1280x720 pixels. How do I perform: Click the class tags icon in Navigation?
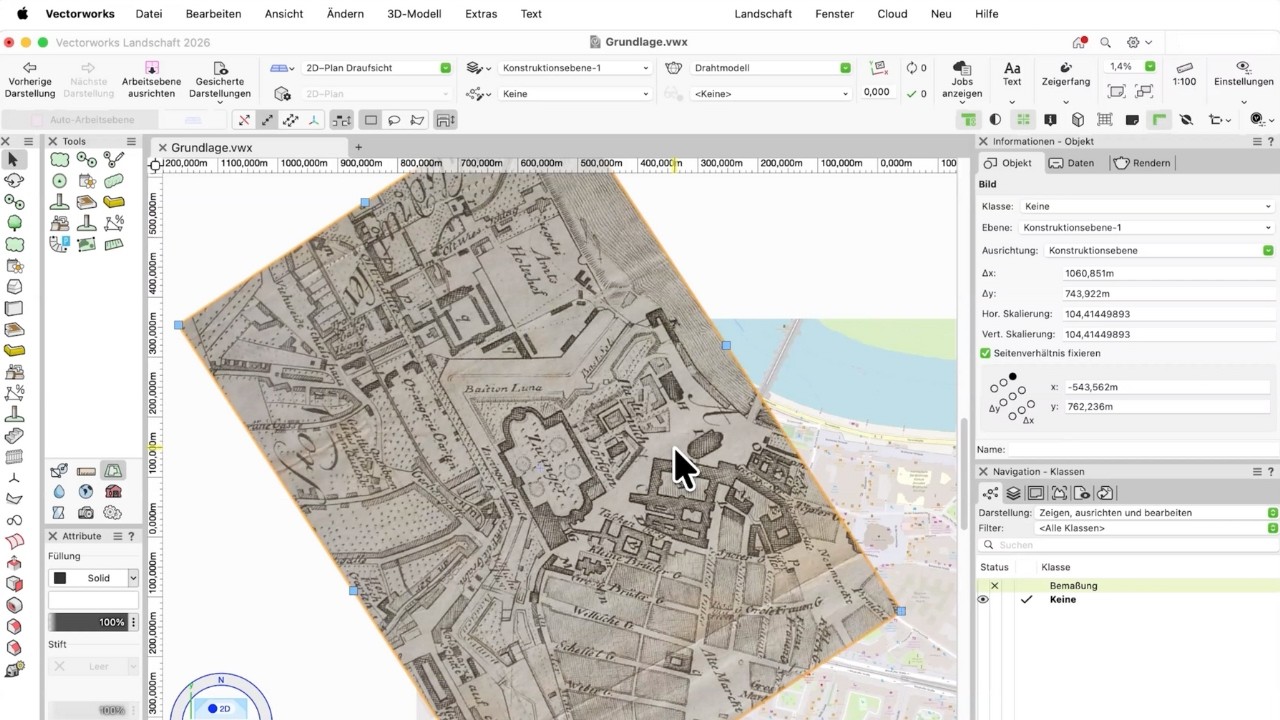coord(990,493)
